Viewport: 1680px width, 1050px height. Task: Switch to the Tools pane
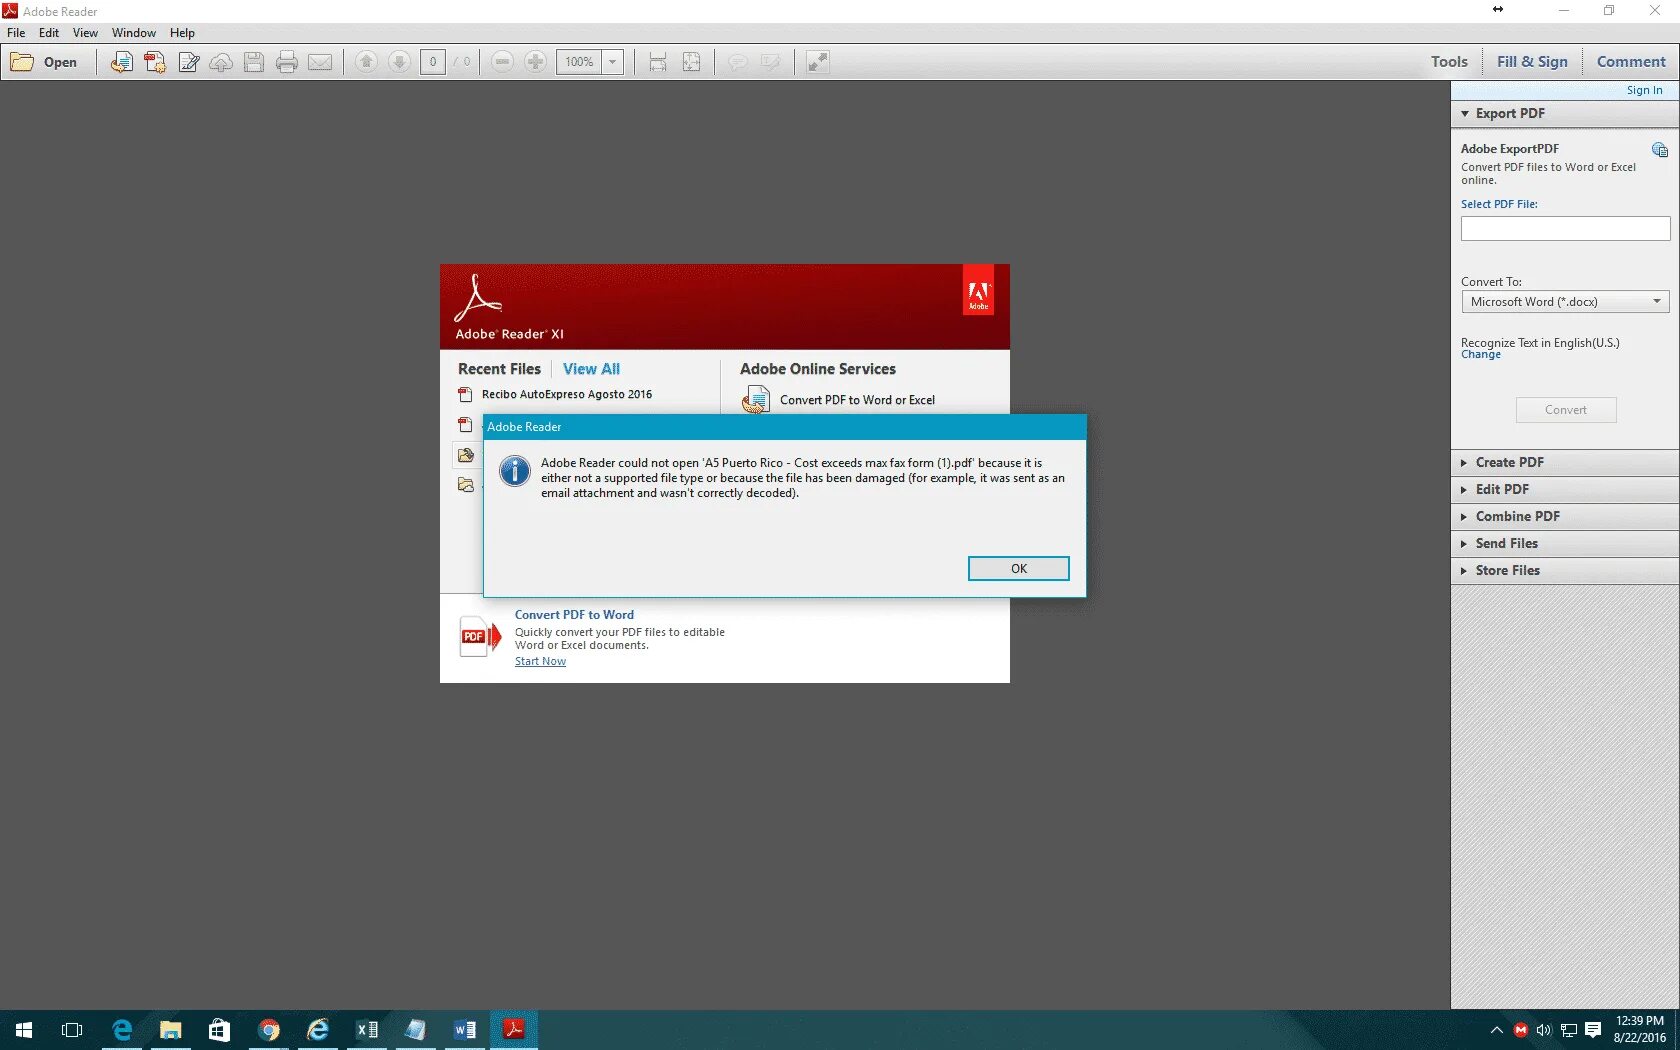pos(1449,62)
